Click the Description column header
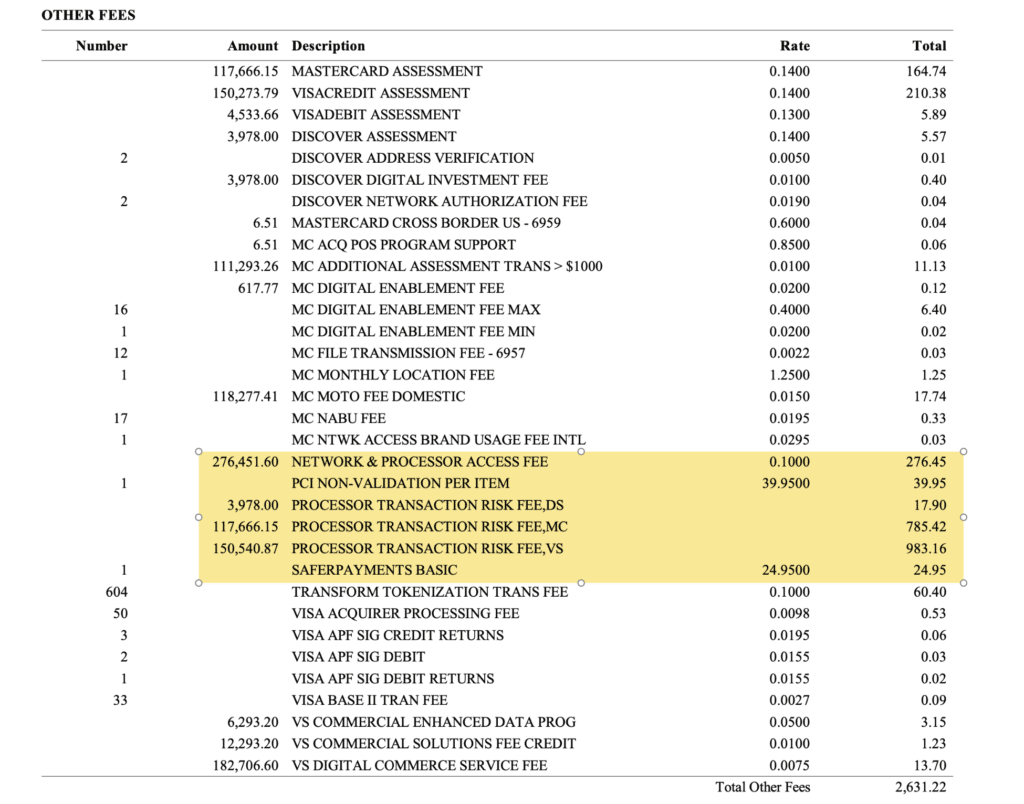 click(328, 46)
